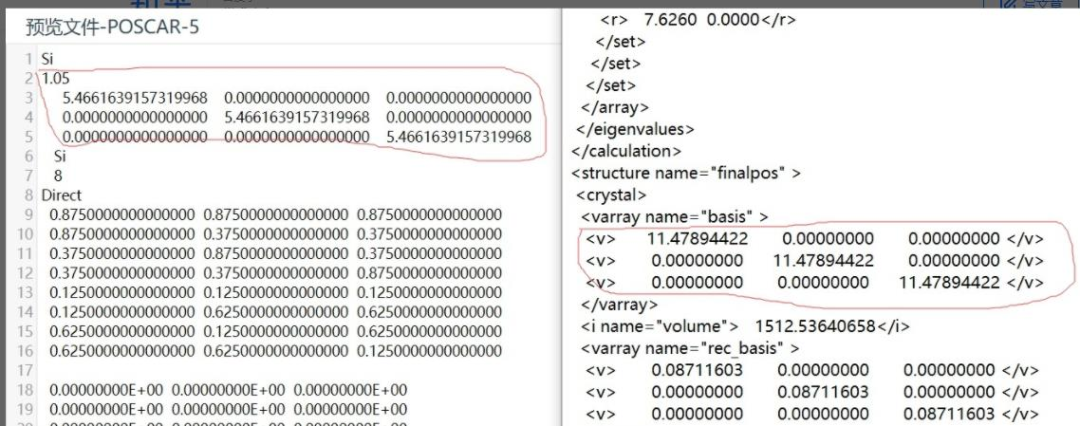Click the '</calculation>' closing tag

coord(626,151)
